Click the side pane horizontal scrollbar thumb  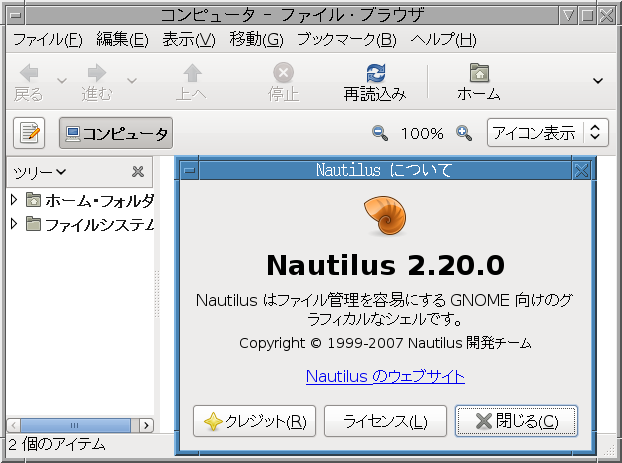click(x=75, y=425)
